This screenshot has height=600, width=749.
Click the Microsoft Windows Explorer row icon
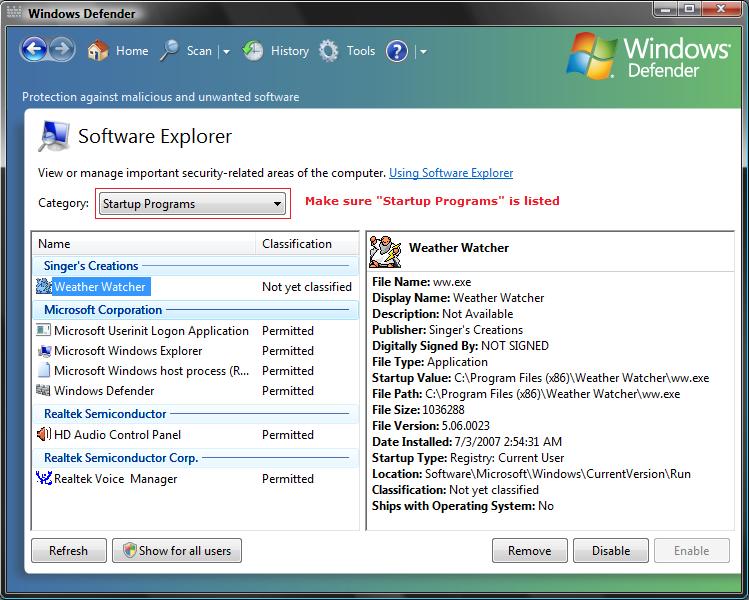(44, 351)
